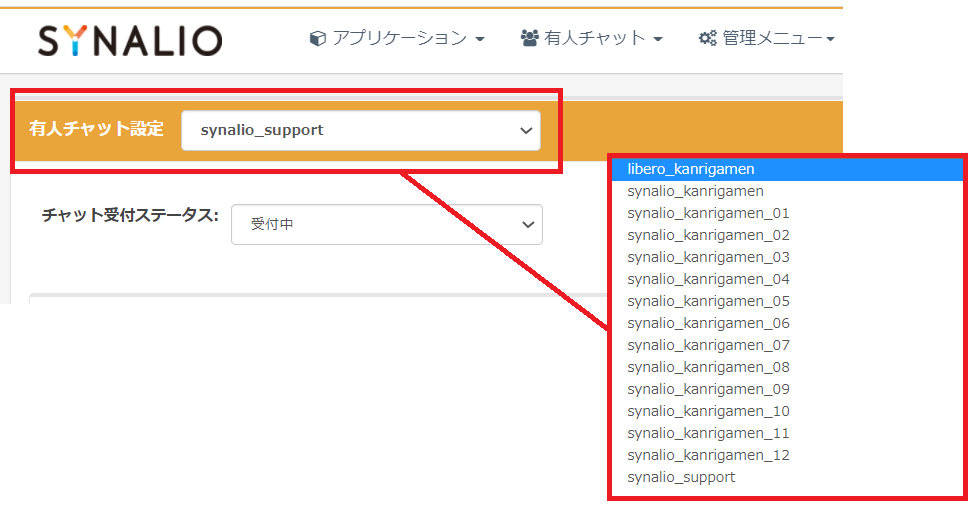Pick synalio_kanrigamen_10 entry
This screenshot has height=507, width=979.
(x=787, y=411)
